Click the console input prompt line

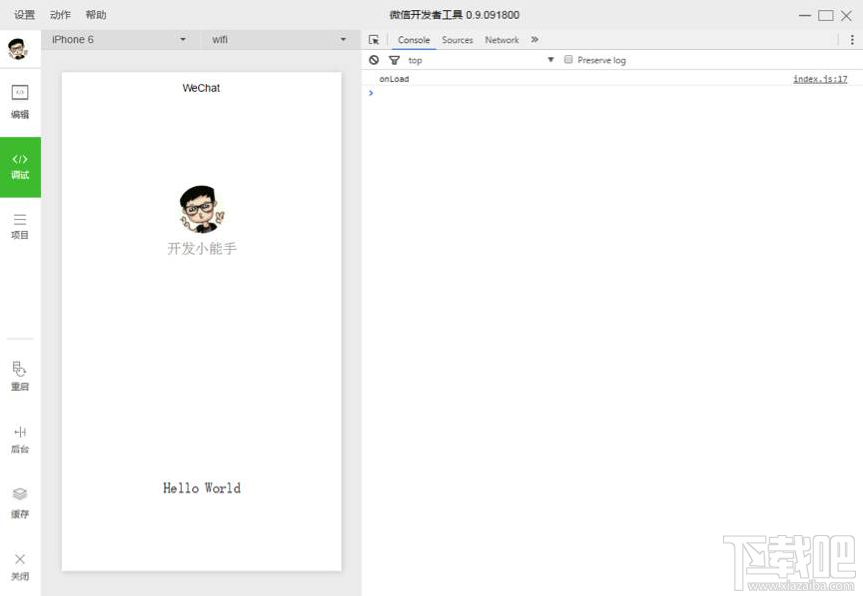coord(612,93)
